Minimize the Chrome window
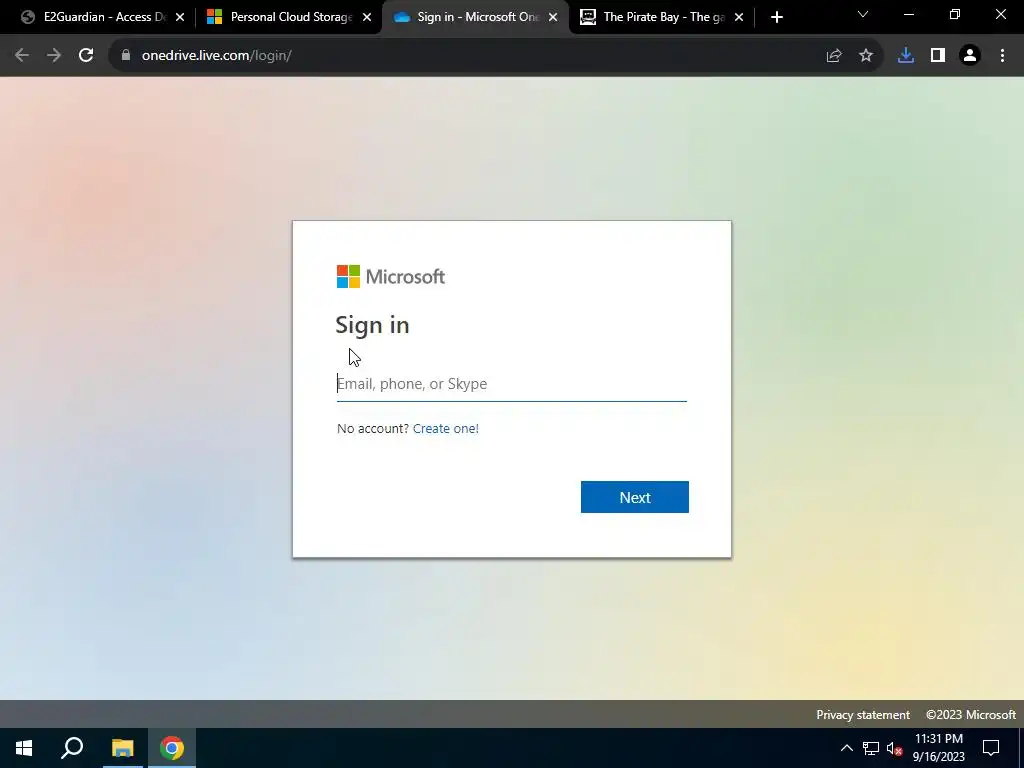The height and width of the screenshot is (768, 1024). coord(908,14)
